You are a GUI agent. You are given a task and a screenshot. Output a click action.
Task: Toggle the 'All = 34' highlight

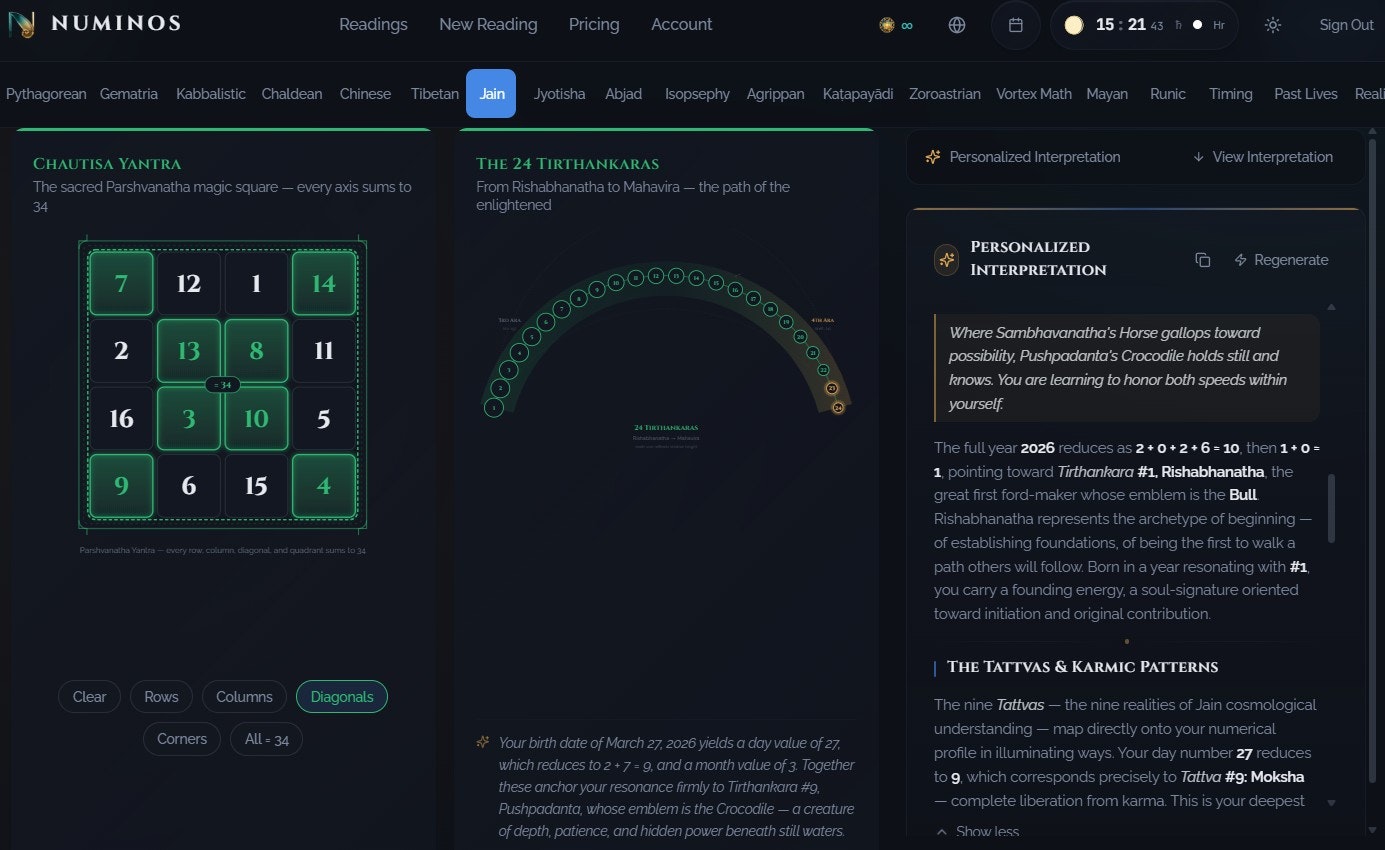[266, 739]
